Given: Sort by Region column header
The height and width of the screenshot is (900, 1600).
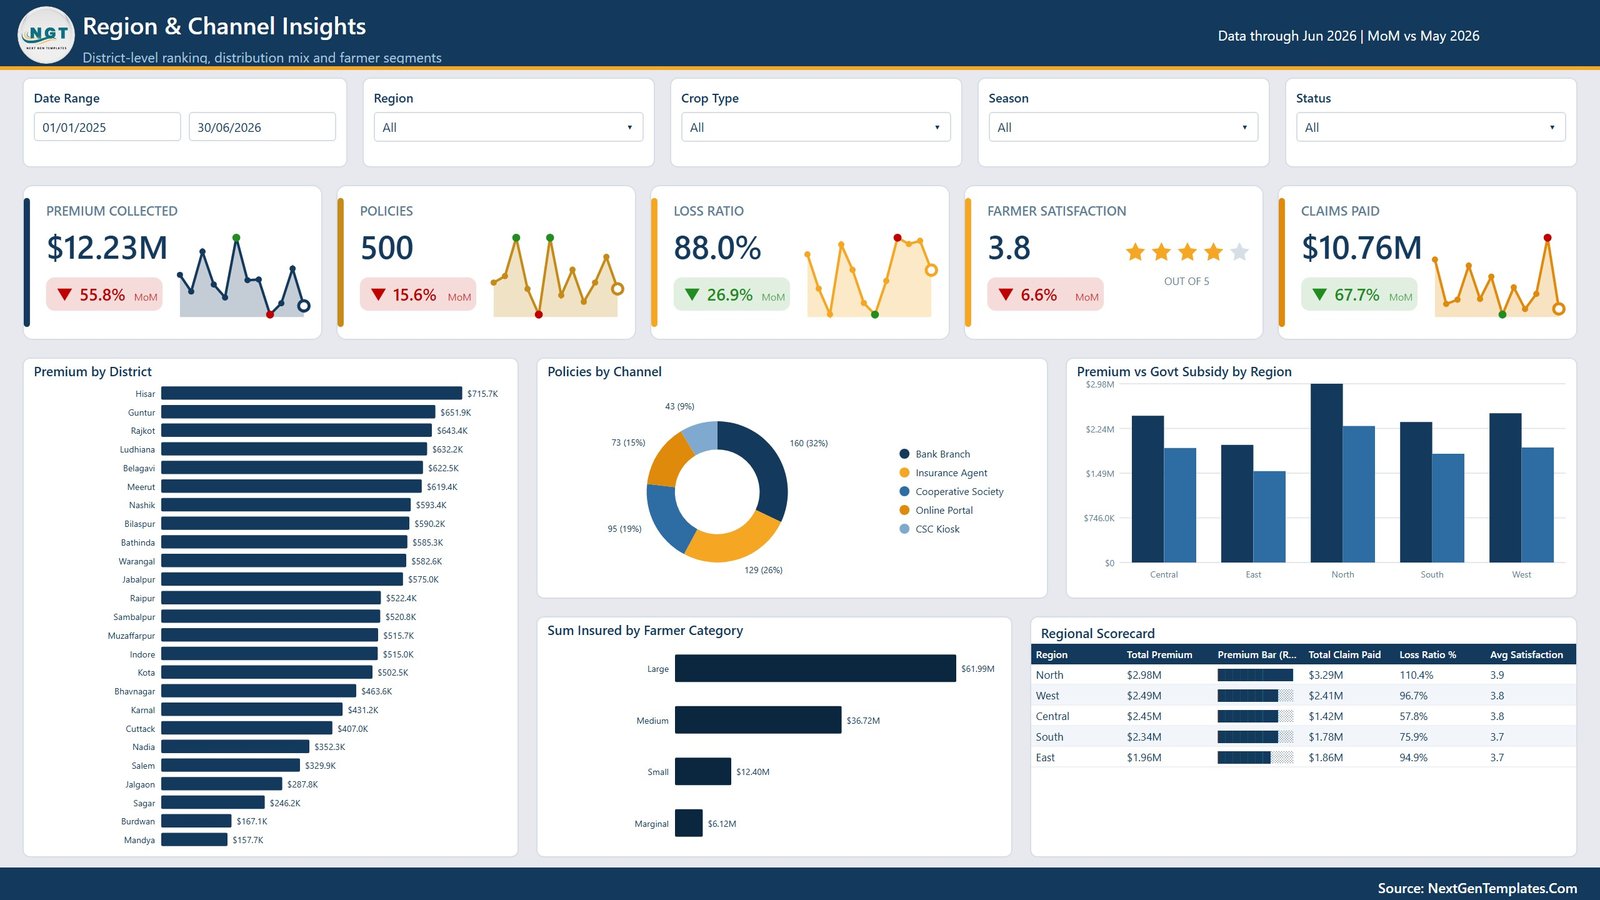Looking at the screenshot, I should pyautogui.click(x=1052, y=655).
